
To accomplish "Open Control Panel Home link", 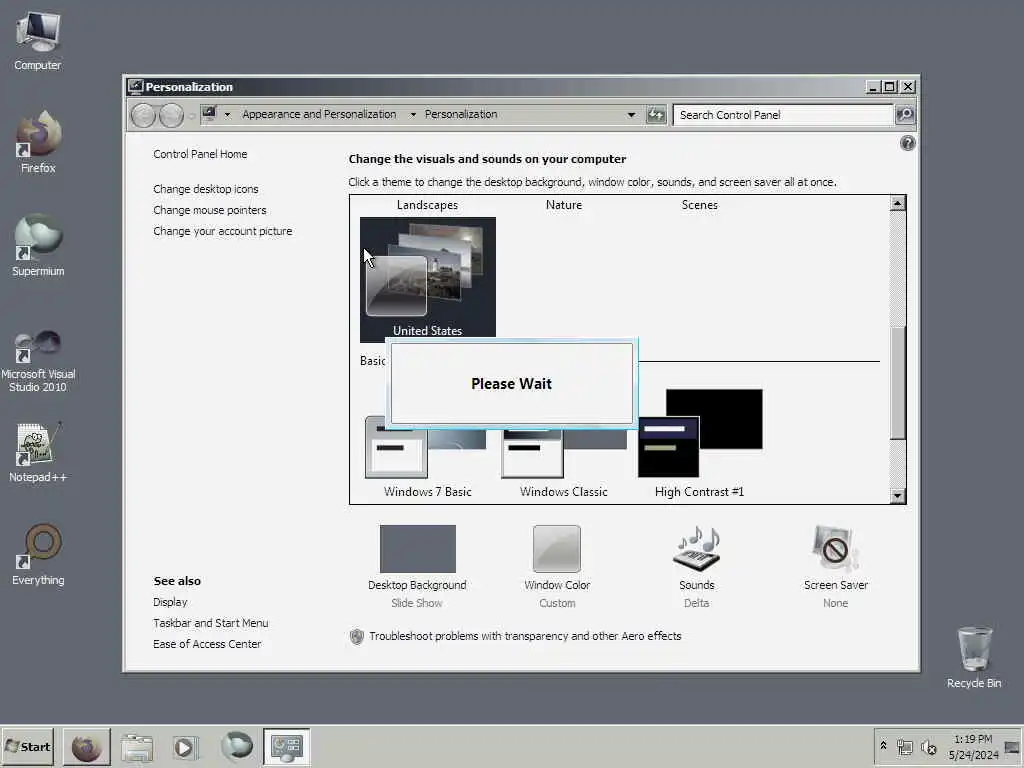I will pos(200,154).
